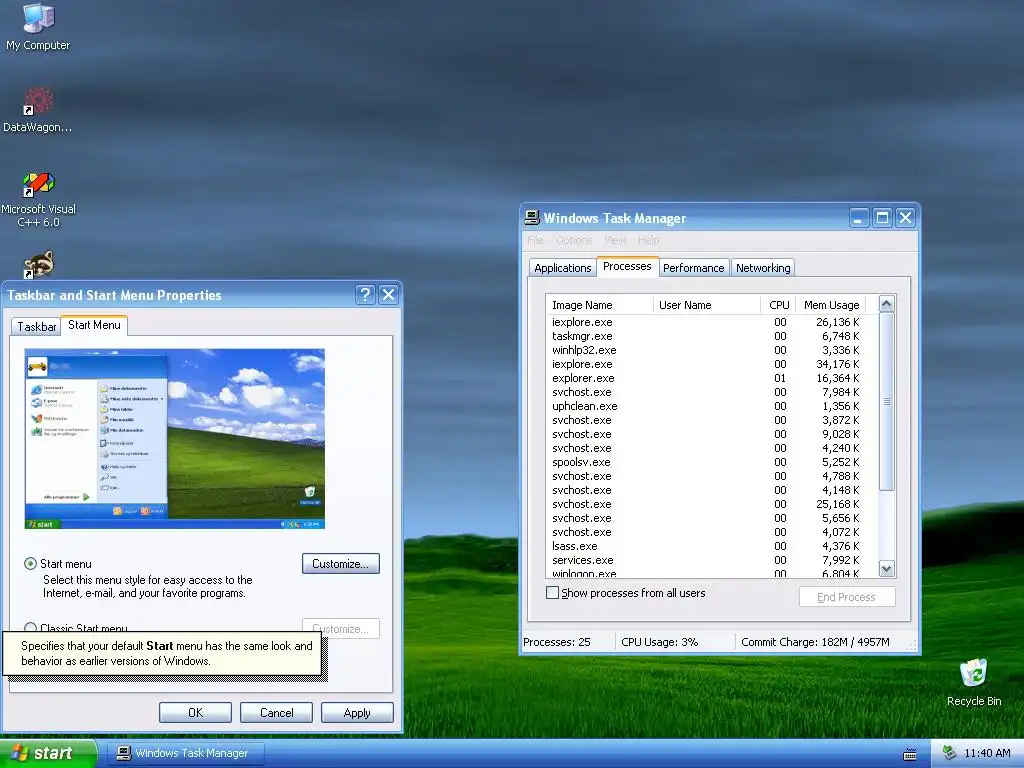
Task: Sort processes by User Name column
Action: click(x=707, y=305)
